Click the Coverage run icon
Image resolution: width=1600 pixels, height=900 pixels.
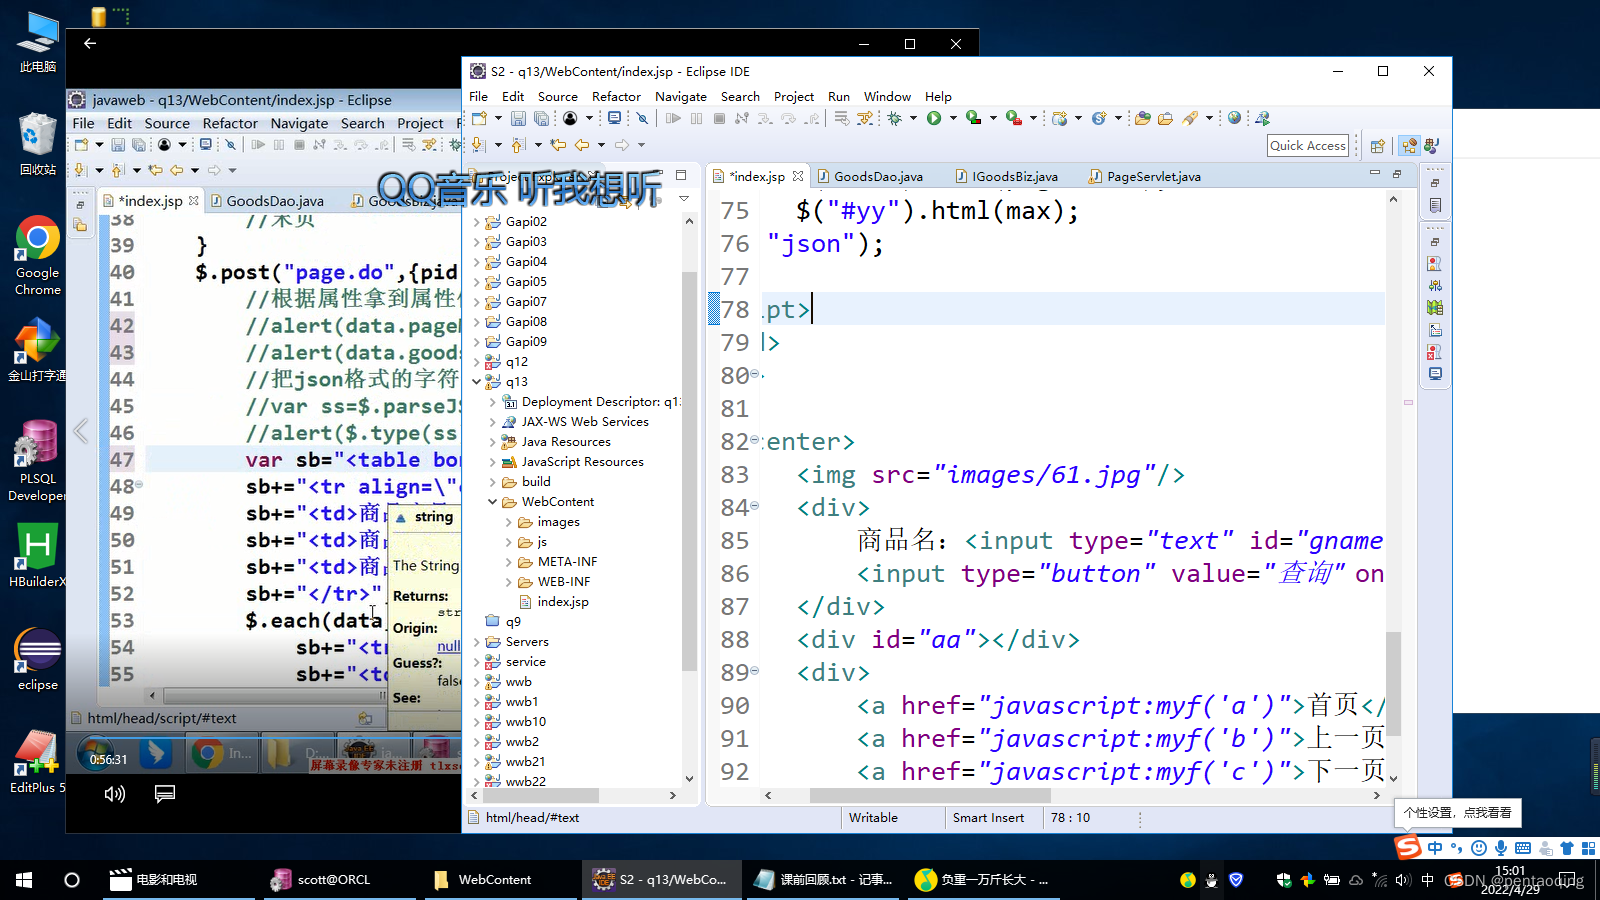pos(974,118)
